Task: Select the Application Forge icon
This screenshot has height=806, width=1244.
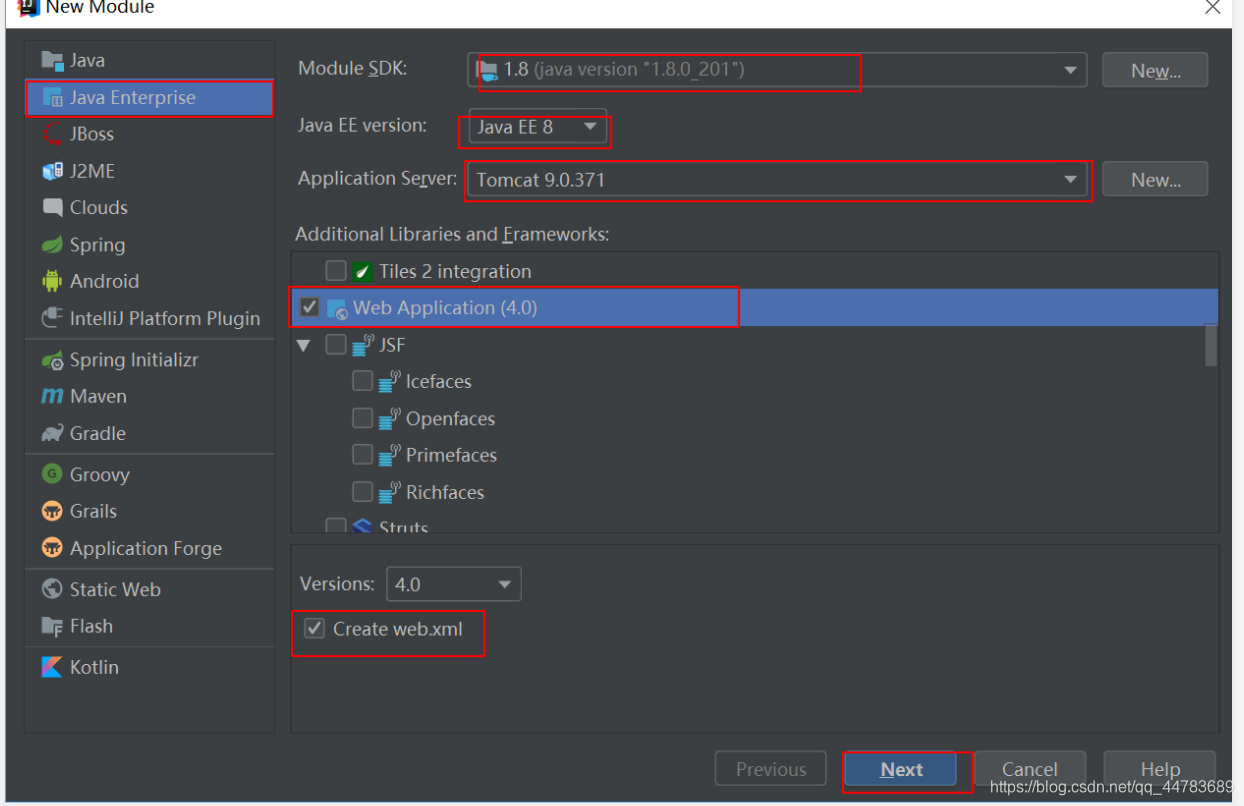Action: [52, 548]
